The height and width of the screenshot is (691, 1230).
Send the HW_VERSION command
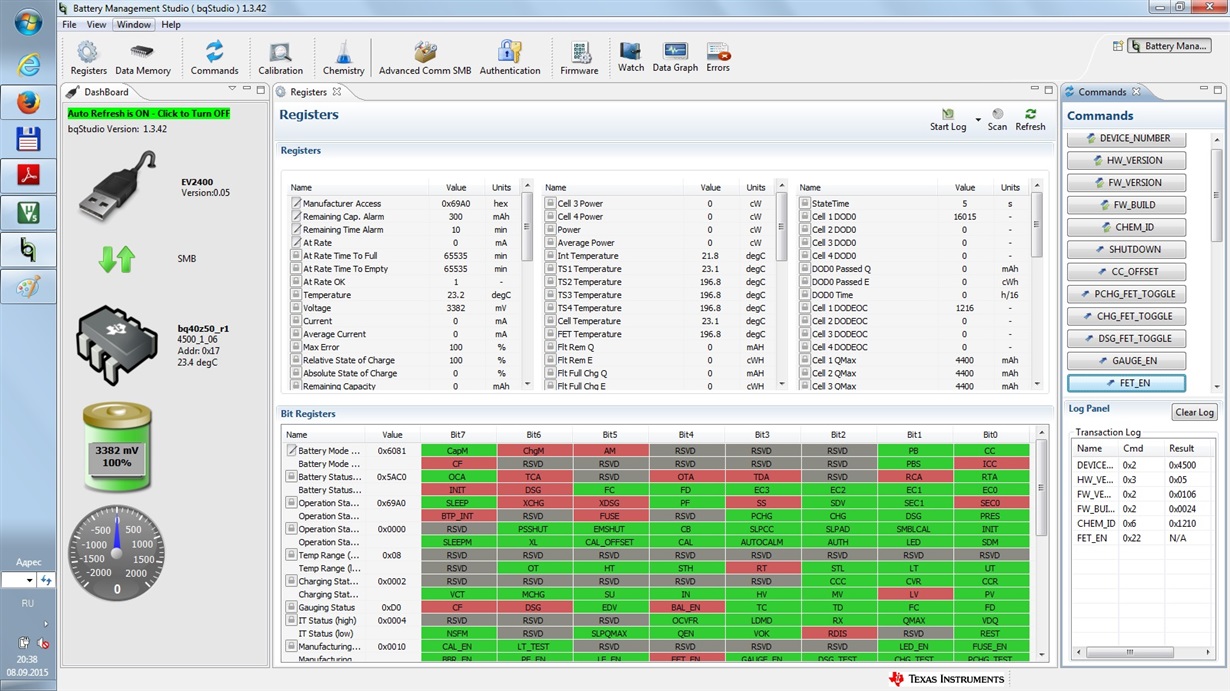tap(1127, 160)
